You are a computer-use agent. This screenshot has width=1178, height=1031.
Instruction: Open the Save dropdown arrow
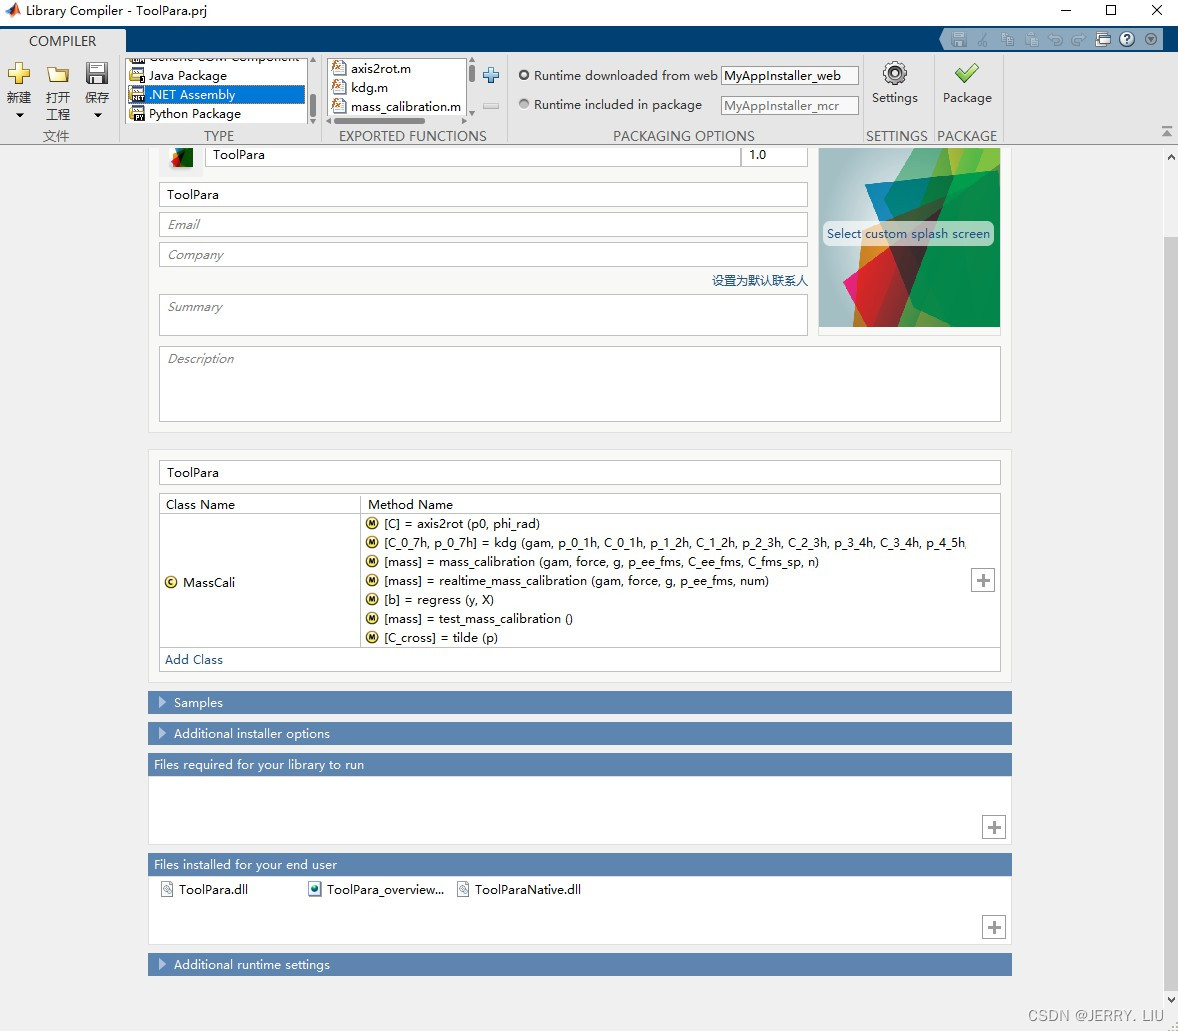point(97,116)
